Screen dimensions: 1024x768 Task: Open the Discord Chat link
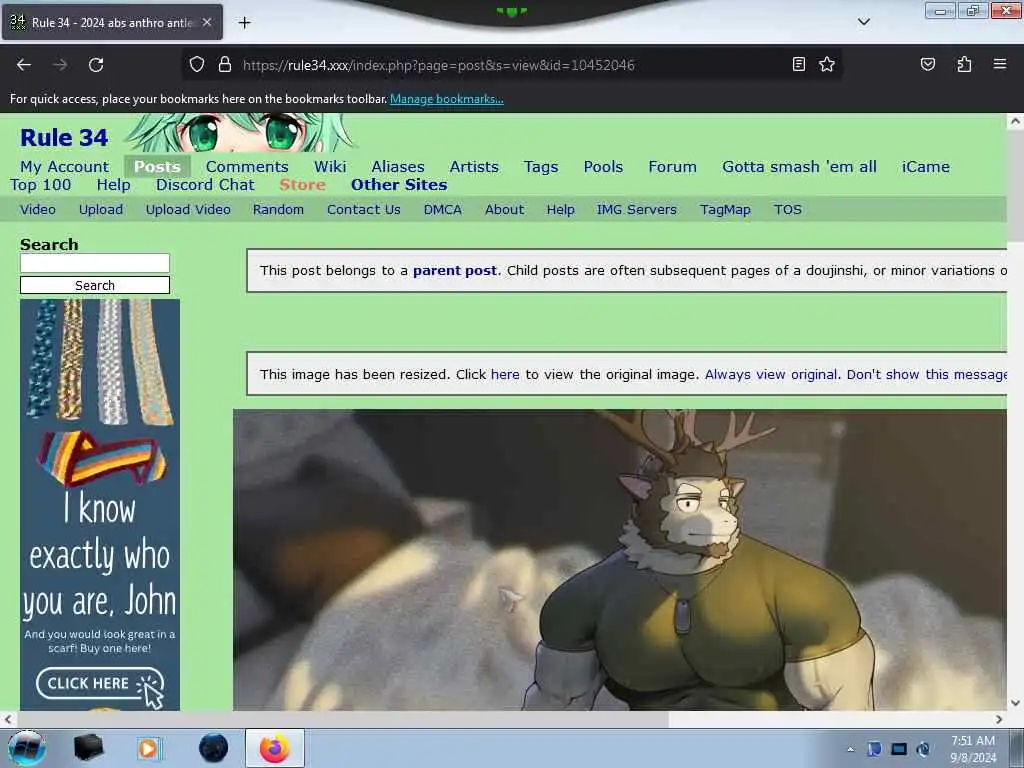pyautogui.click(x=205, y=185)
